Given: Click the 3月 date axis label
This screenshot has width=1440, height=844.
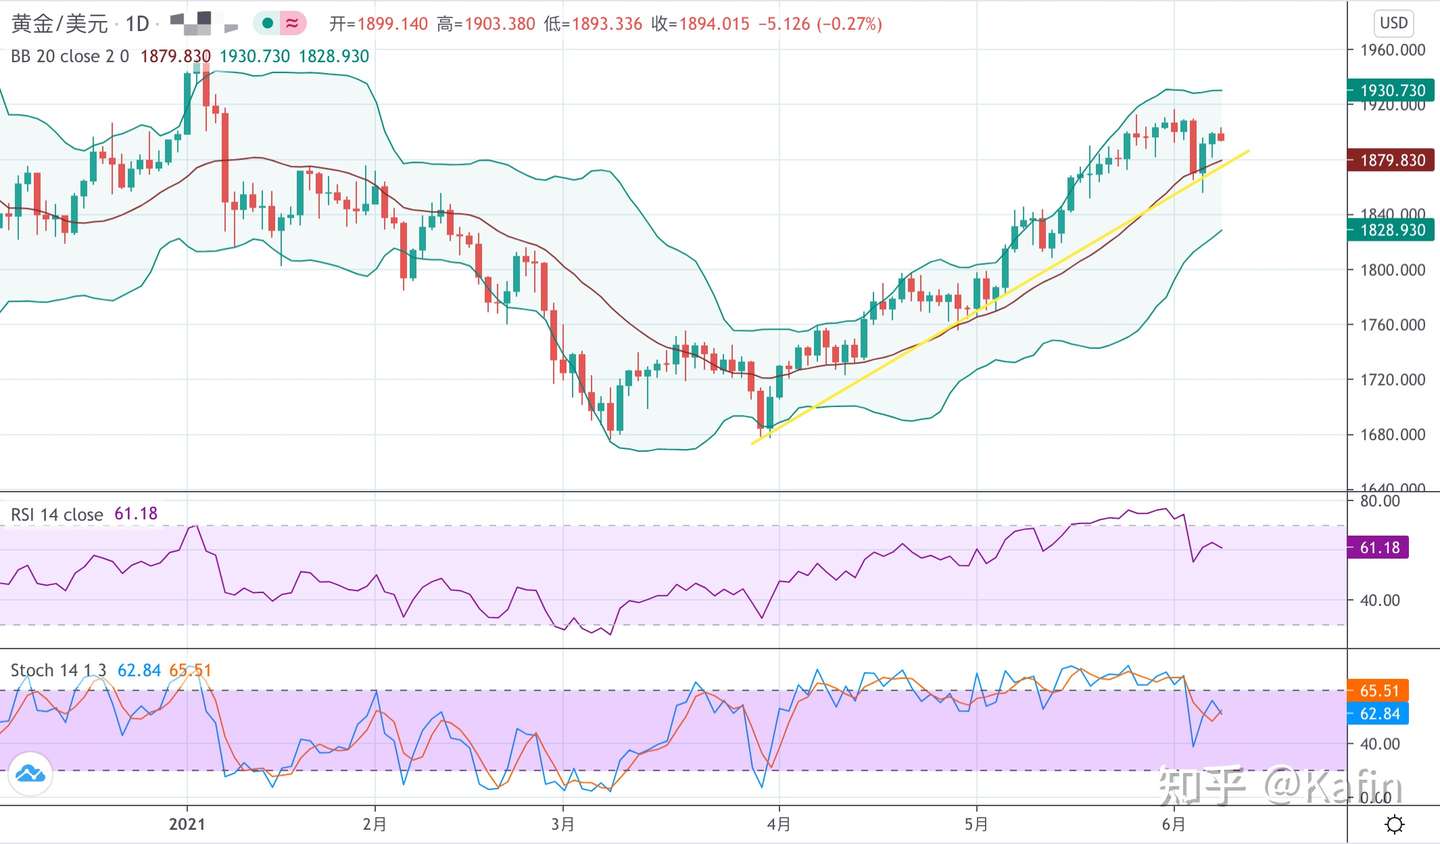Looking at the screenshot, I should [563, 824].
